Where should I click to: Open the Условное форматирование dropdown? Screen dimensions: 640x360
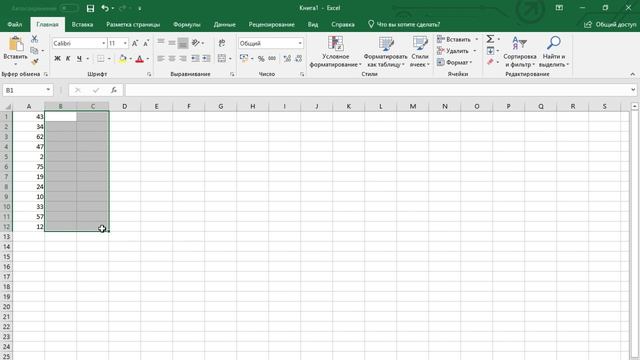click(336, 52)
